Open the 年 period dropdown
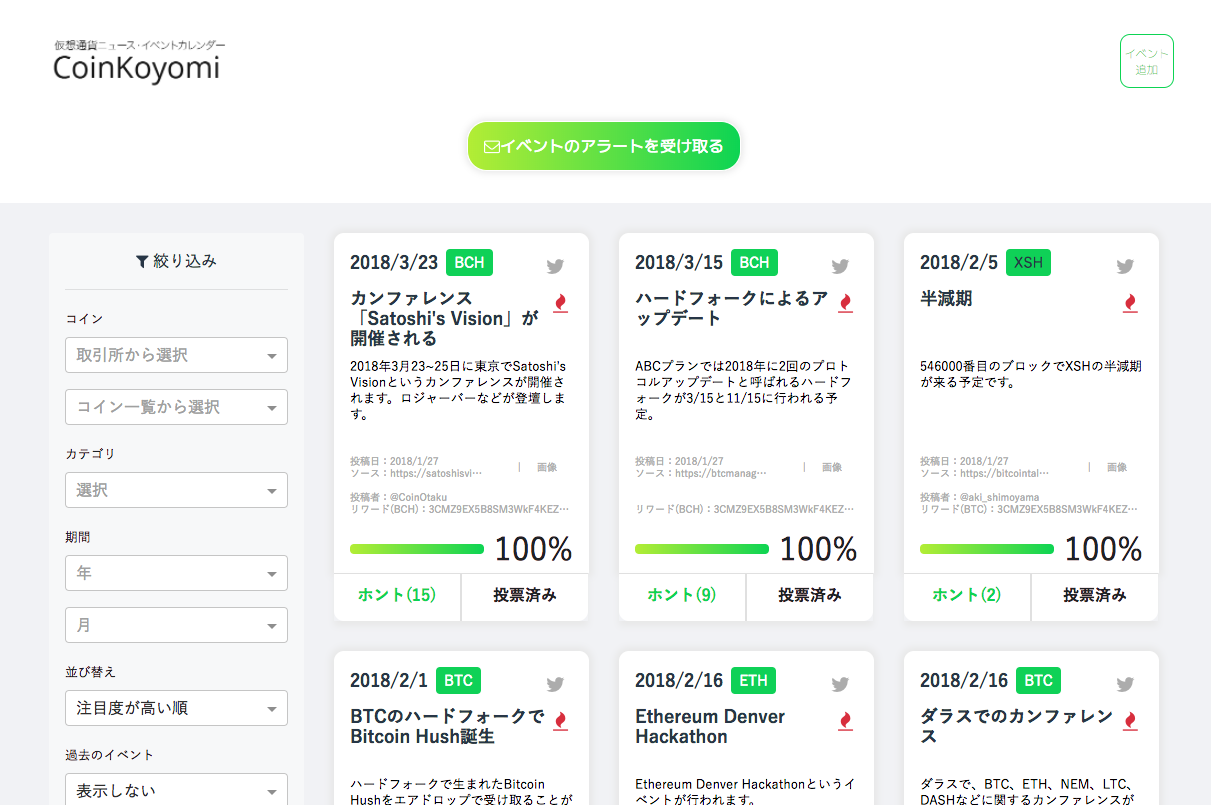 176,573
